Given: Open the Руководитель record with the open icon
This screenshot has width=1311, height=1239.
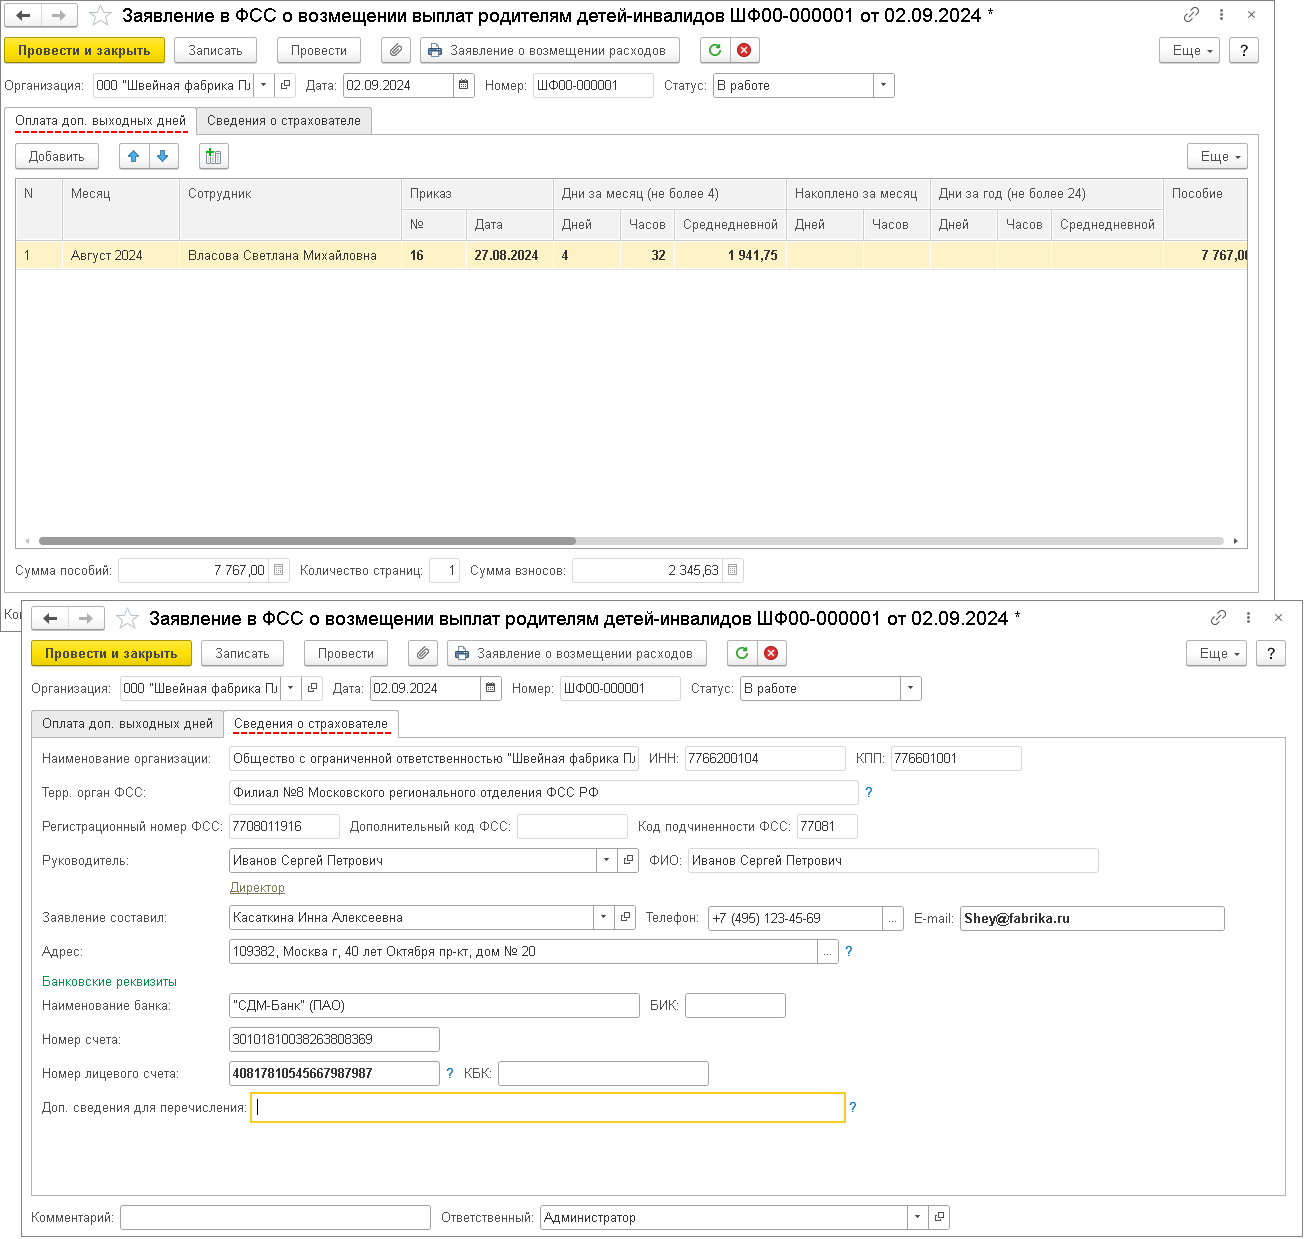Looking at the screenshot, I should coord(628,860).
